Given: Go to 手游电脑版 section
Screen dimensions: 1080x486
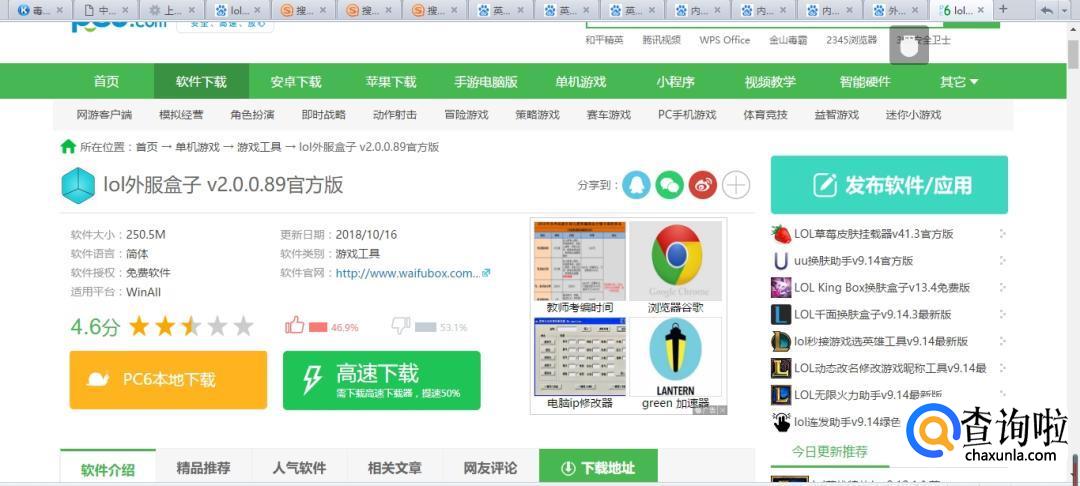Looking at the screenshot, I should [486, 82].
